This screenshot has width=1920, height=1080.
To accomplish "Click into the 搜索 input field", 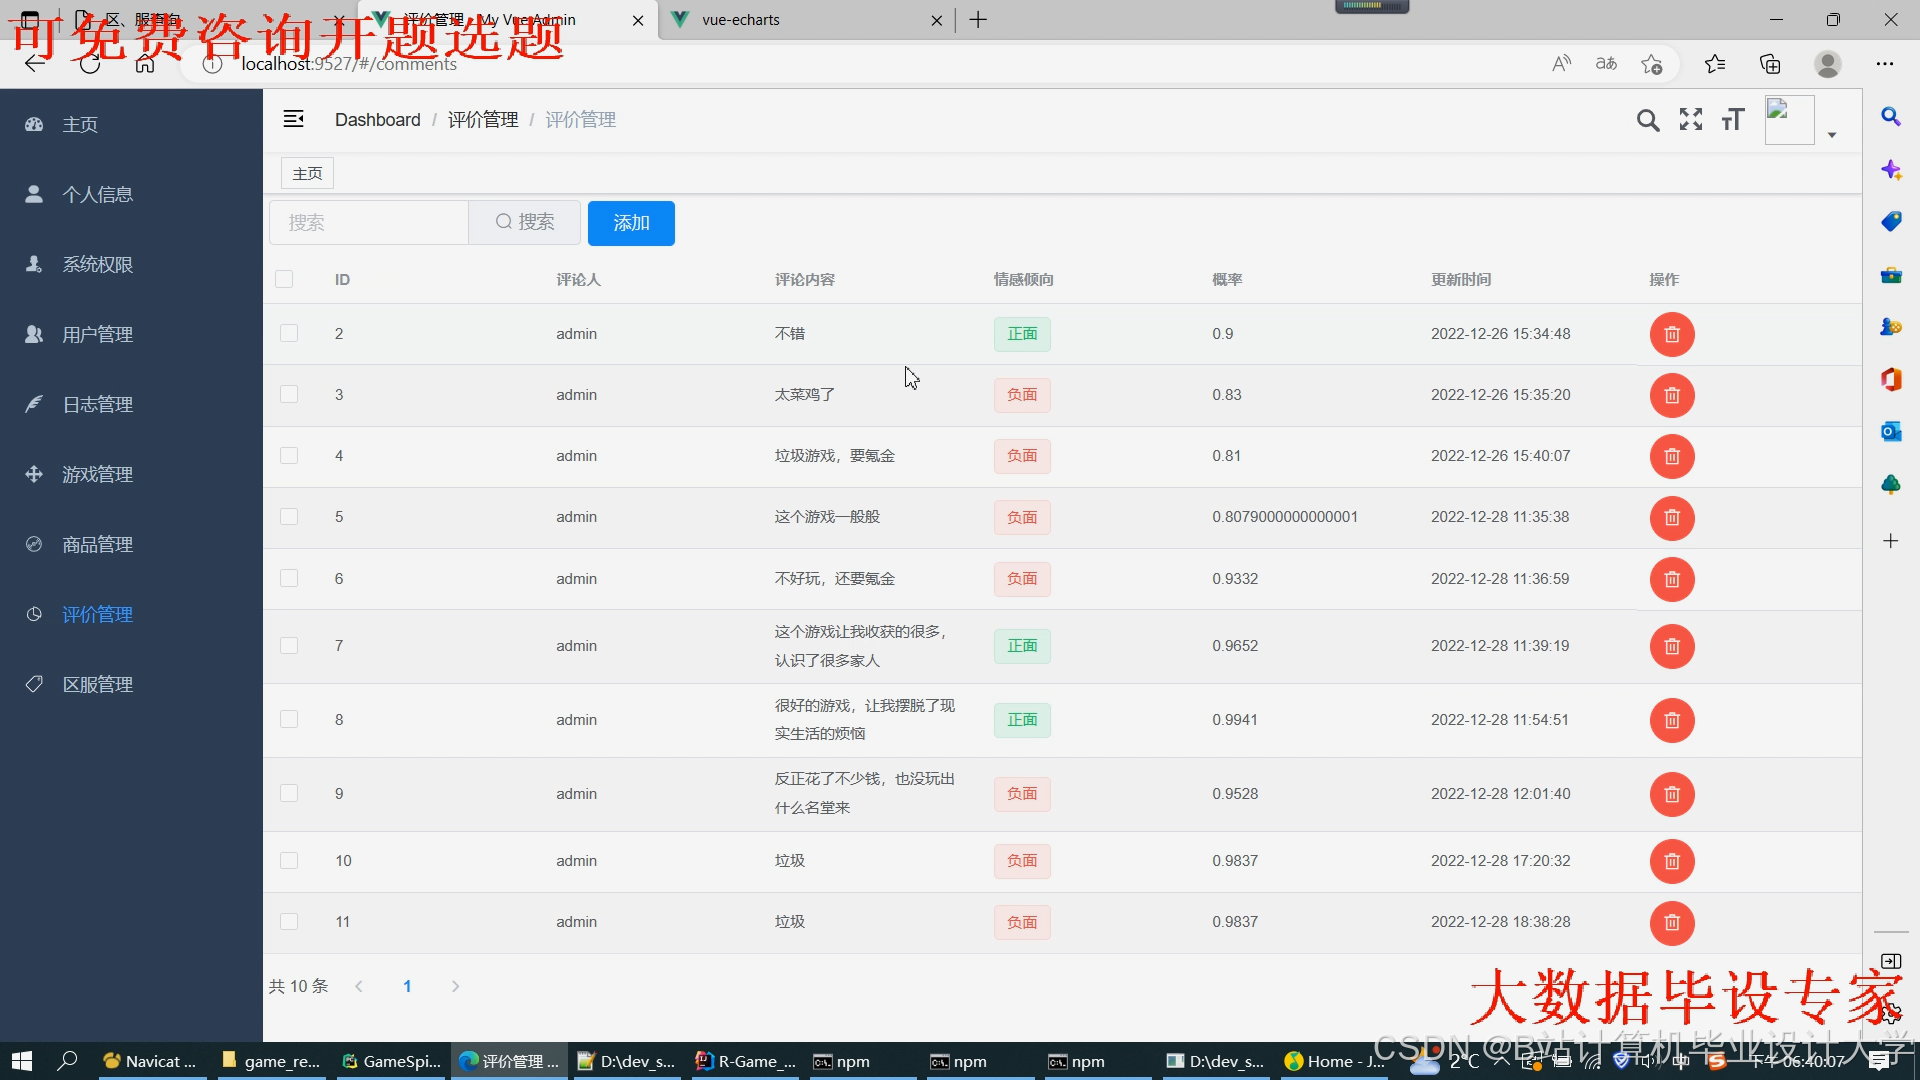I will tap(369, 222).
